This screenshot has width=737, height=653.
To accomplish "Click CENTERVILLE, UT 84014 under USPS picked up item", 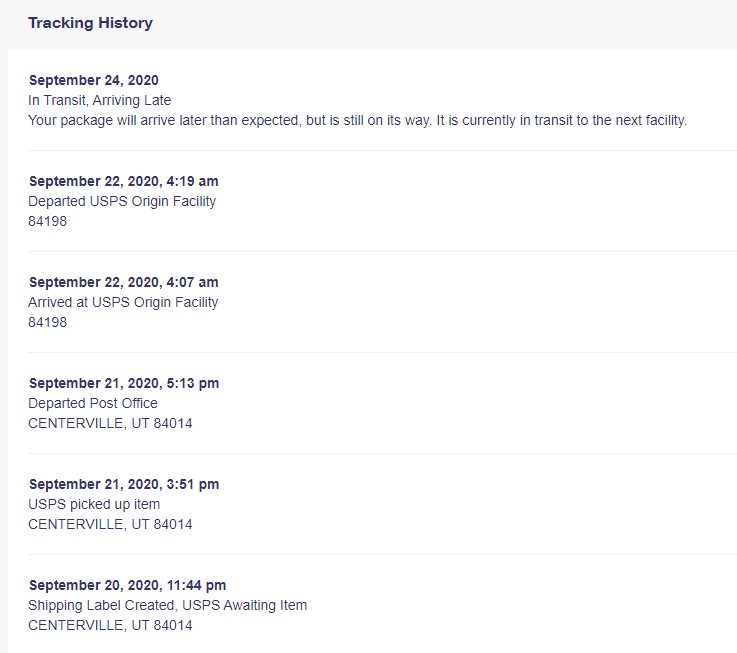I will [110, 524].
